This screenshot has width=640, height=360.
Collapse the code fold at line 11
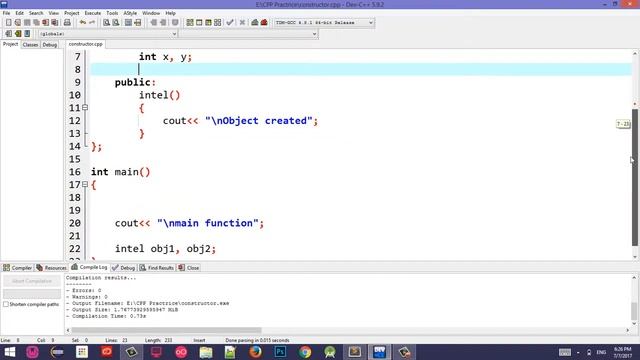point(85,108)
